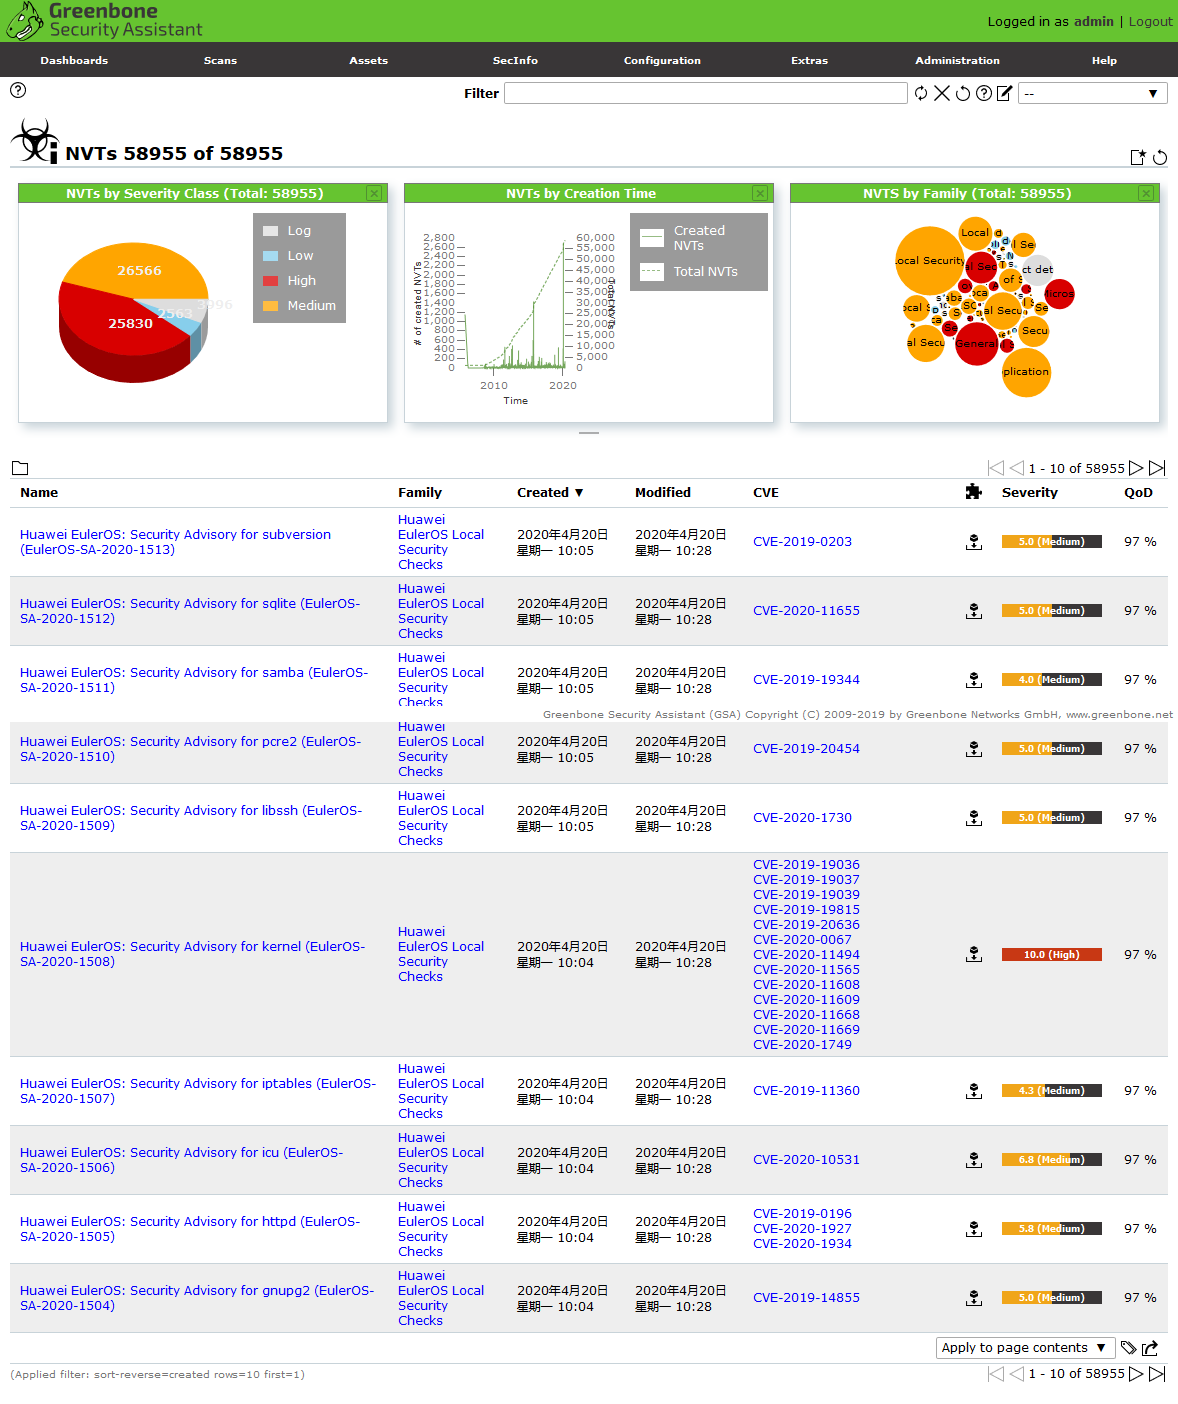This screenshot has height=1404, width=1178.
Task: Click the solution type puzzle column icon
Action: (x=974, y=491)
